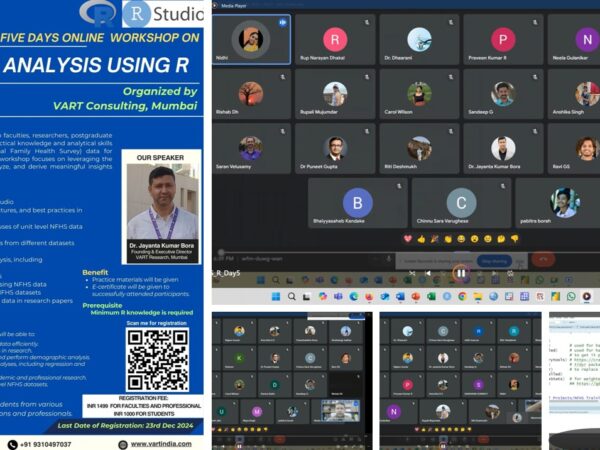Click the muted mic icon on Rup Narayan's tile
Screen dimensions: 600x450
367,23
